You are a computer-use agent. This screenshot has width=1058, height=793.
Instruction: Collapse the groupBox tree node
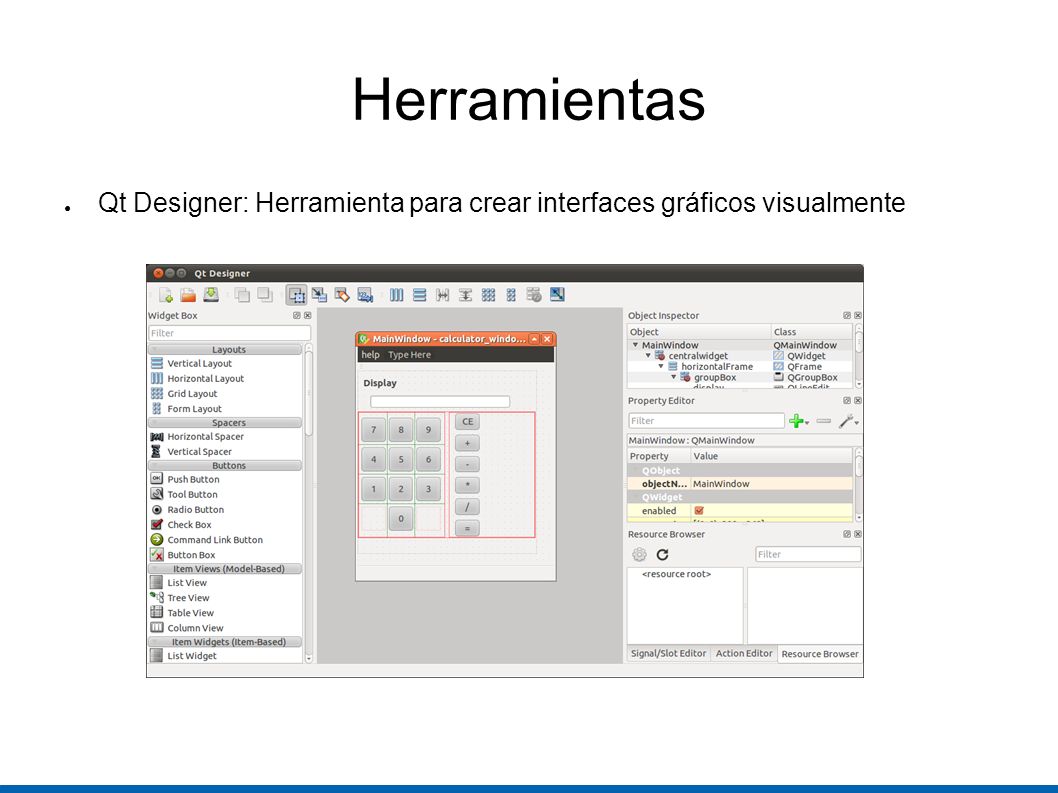tap(673, 377)
